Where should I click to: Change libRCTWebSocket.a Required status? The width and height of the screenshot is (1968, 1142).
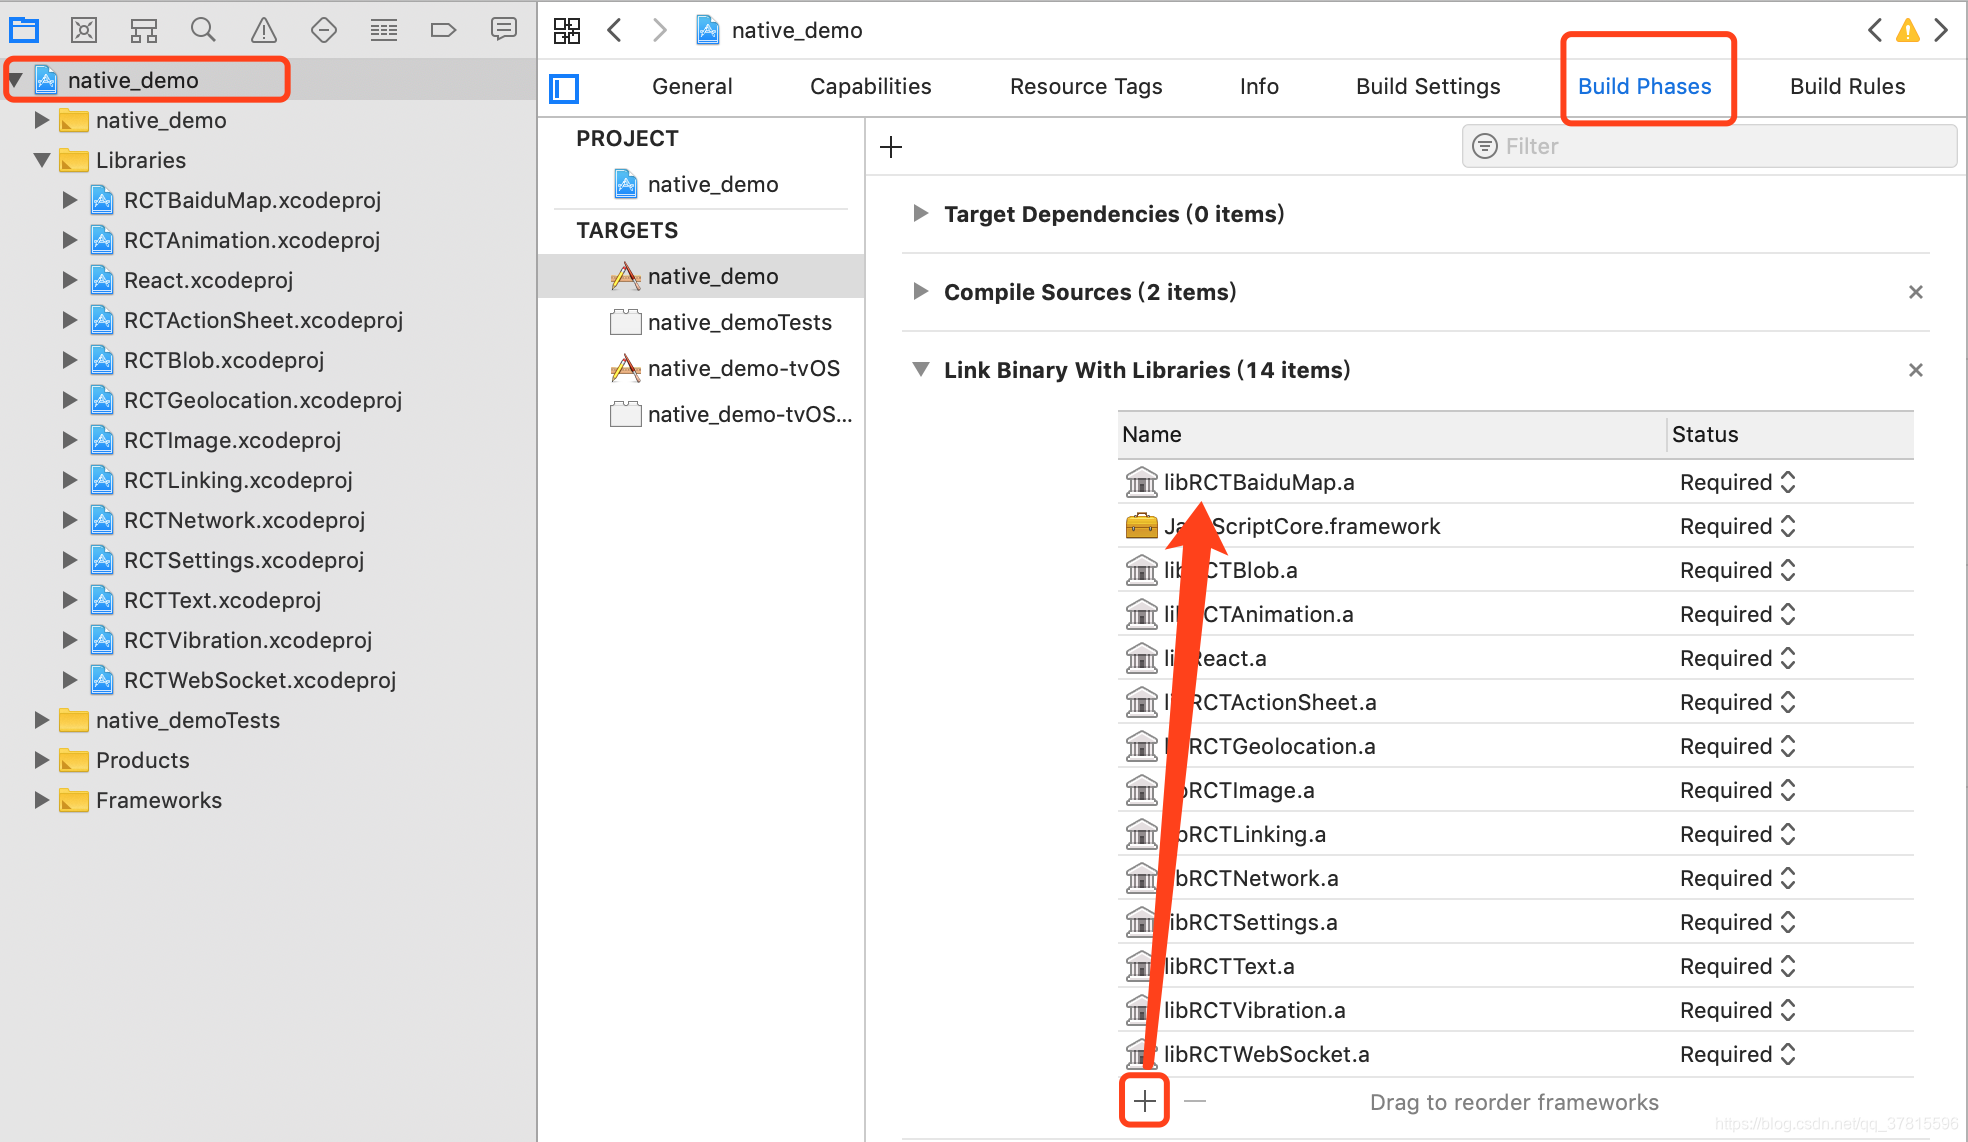pos(1738,1054)
